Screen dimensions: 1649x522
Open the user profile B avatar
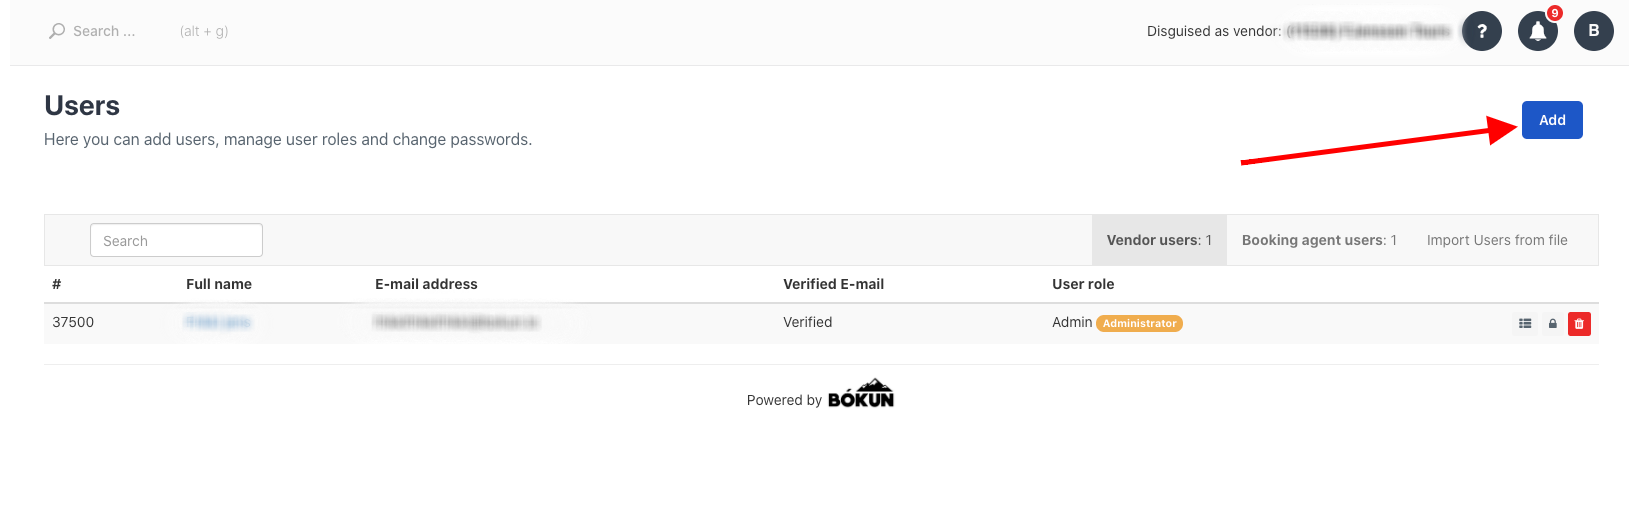1593,31
